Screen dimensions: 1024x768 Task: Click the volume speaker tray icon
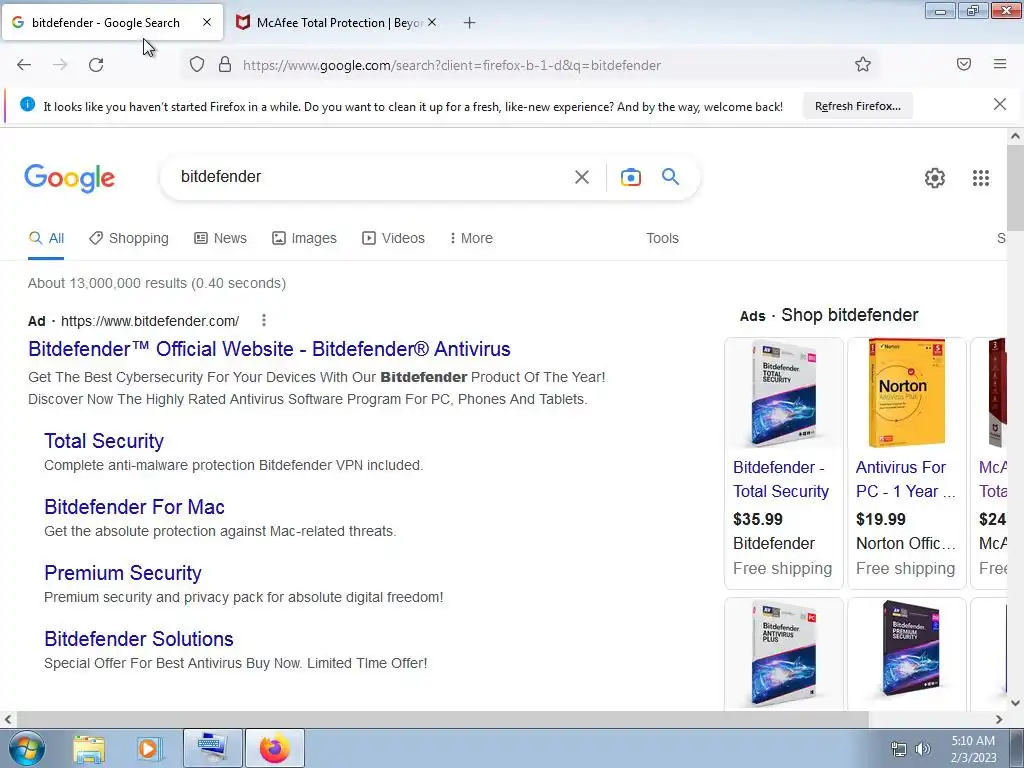923,749
